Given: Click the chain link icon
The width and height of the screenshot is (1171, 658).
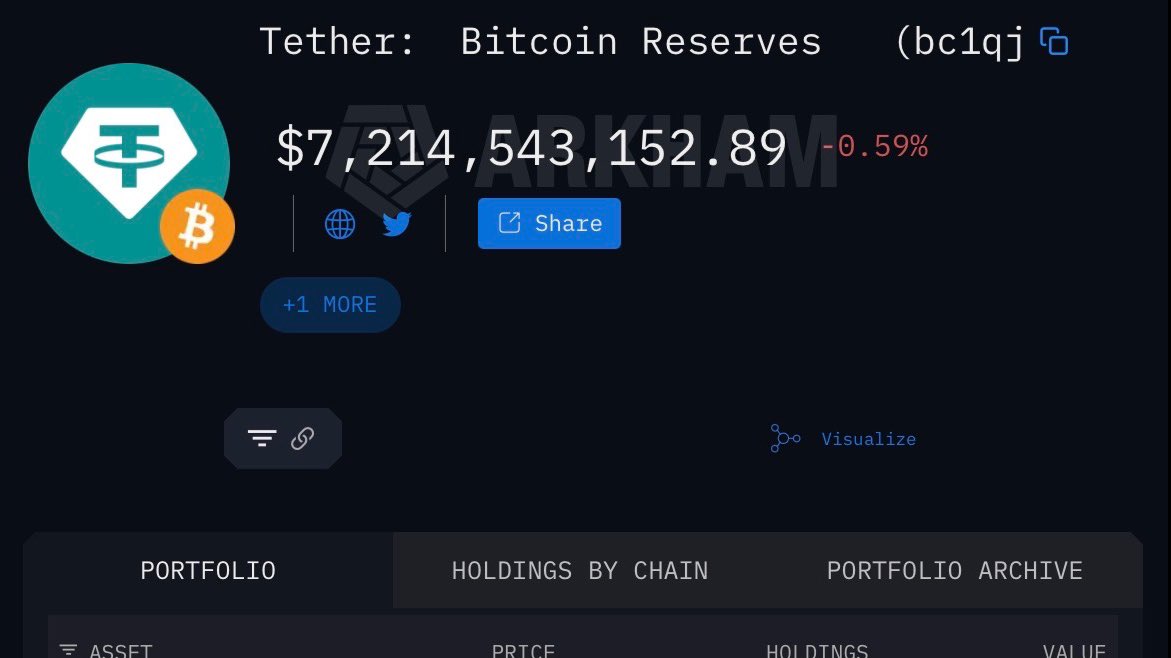Looking at the screenshot, I should (x=303, y=438).
